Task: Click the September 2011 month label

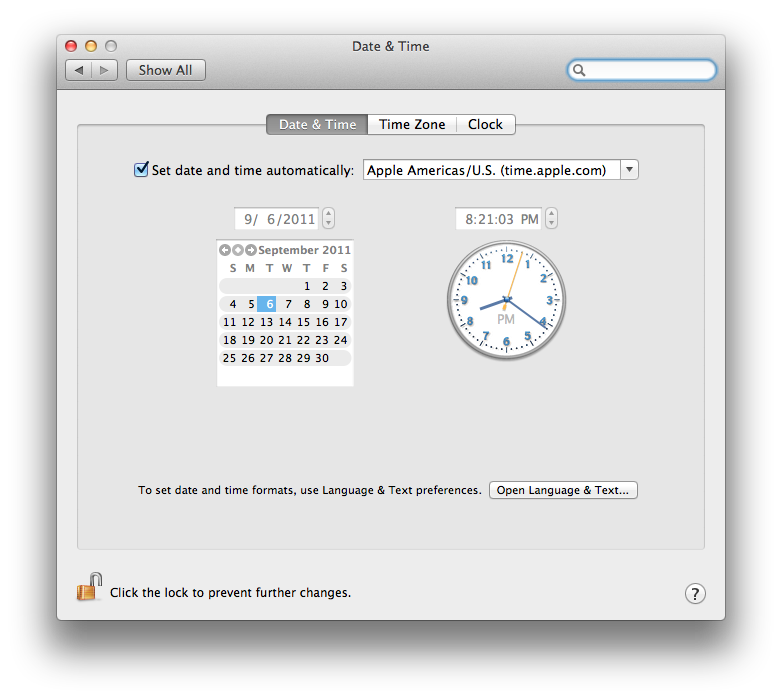Action: (x=304, y=250)
